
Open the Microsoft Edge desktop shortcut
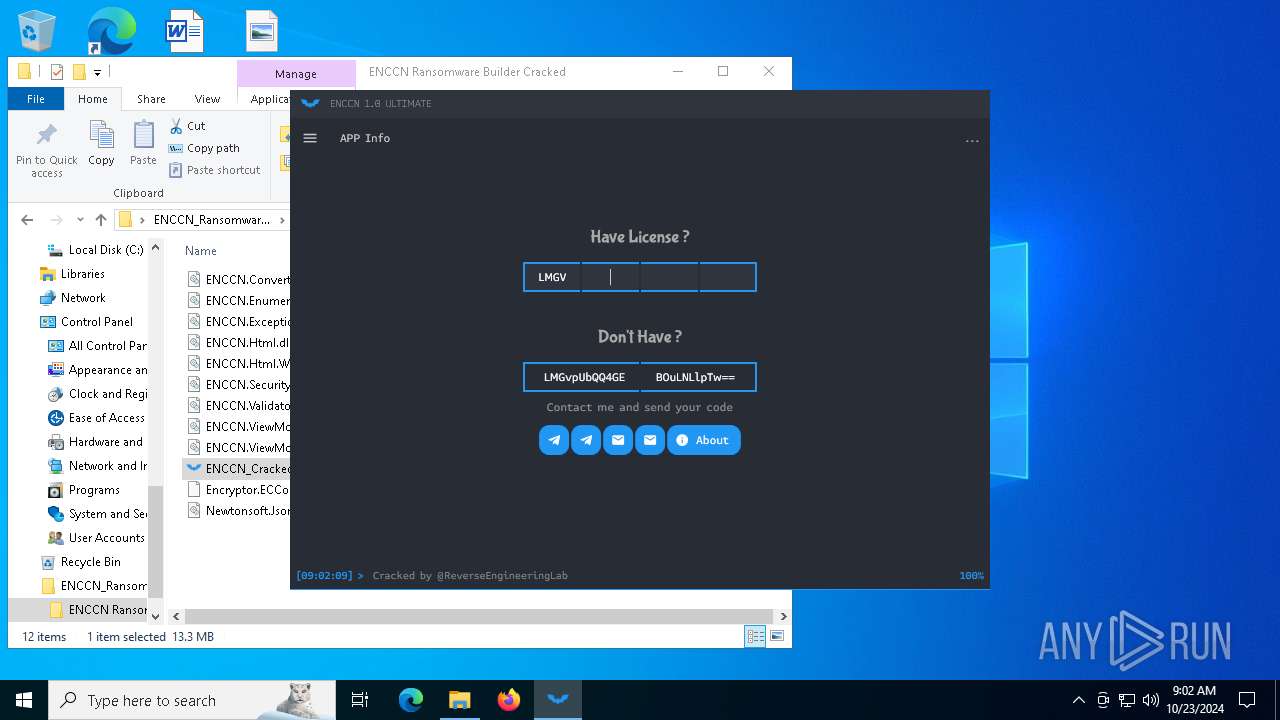tap(111, 31)
